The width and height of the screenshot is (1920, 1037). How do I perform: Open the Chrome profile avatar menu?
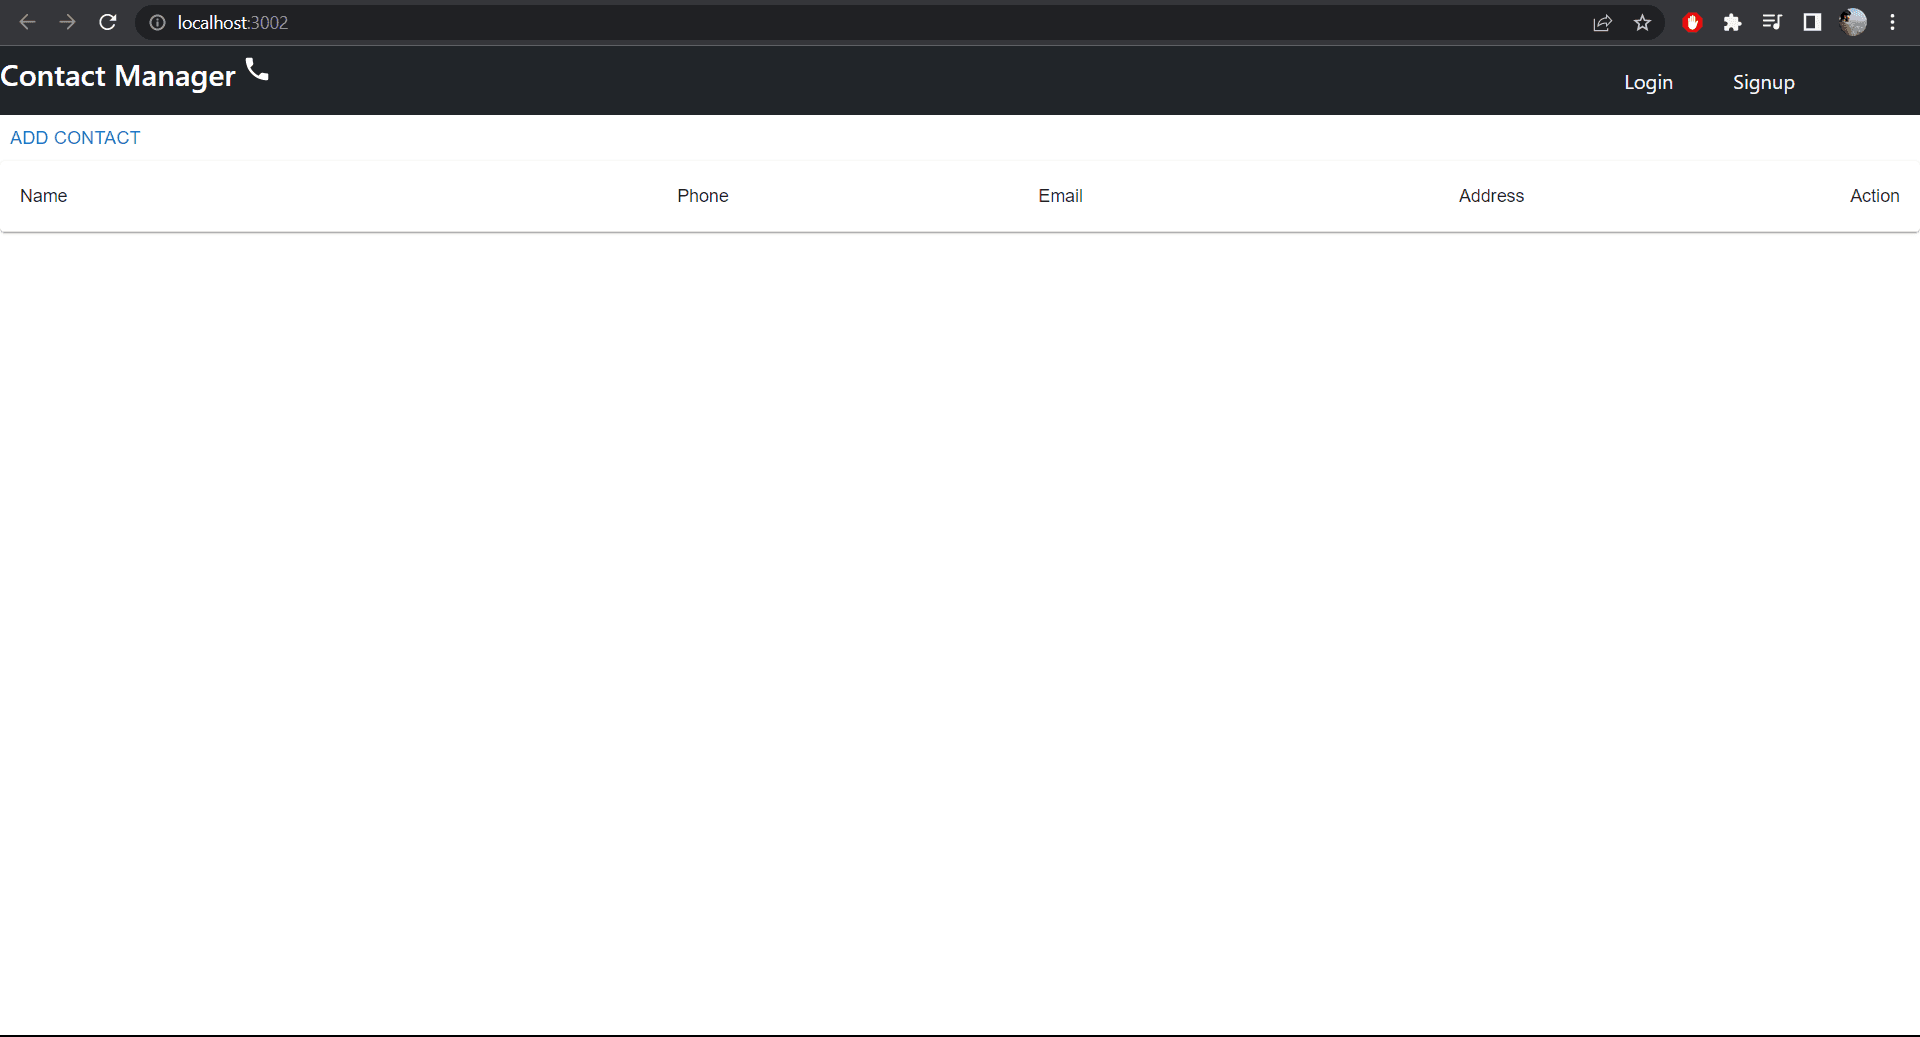(x=1855, y=22)
